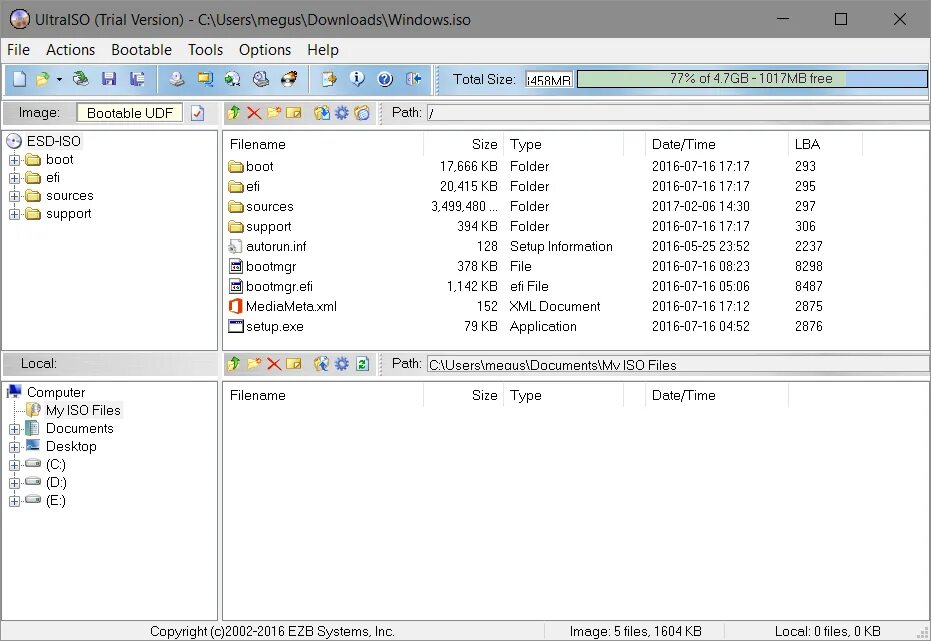
Task: Open the File menu
Action: (18, 50)
